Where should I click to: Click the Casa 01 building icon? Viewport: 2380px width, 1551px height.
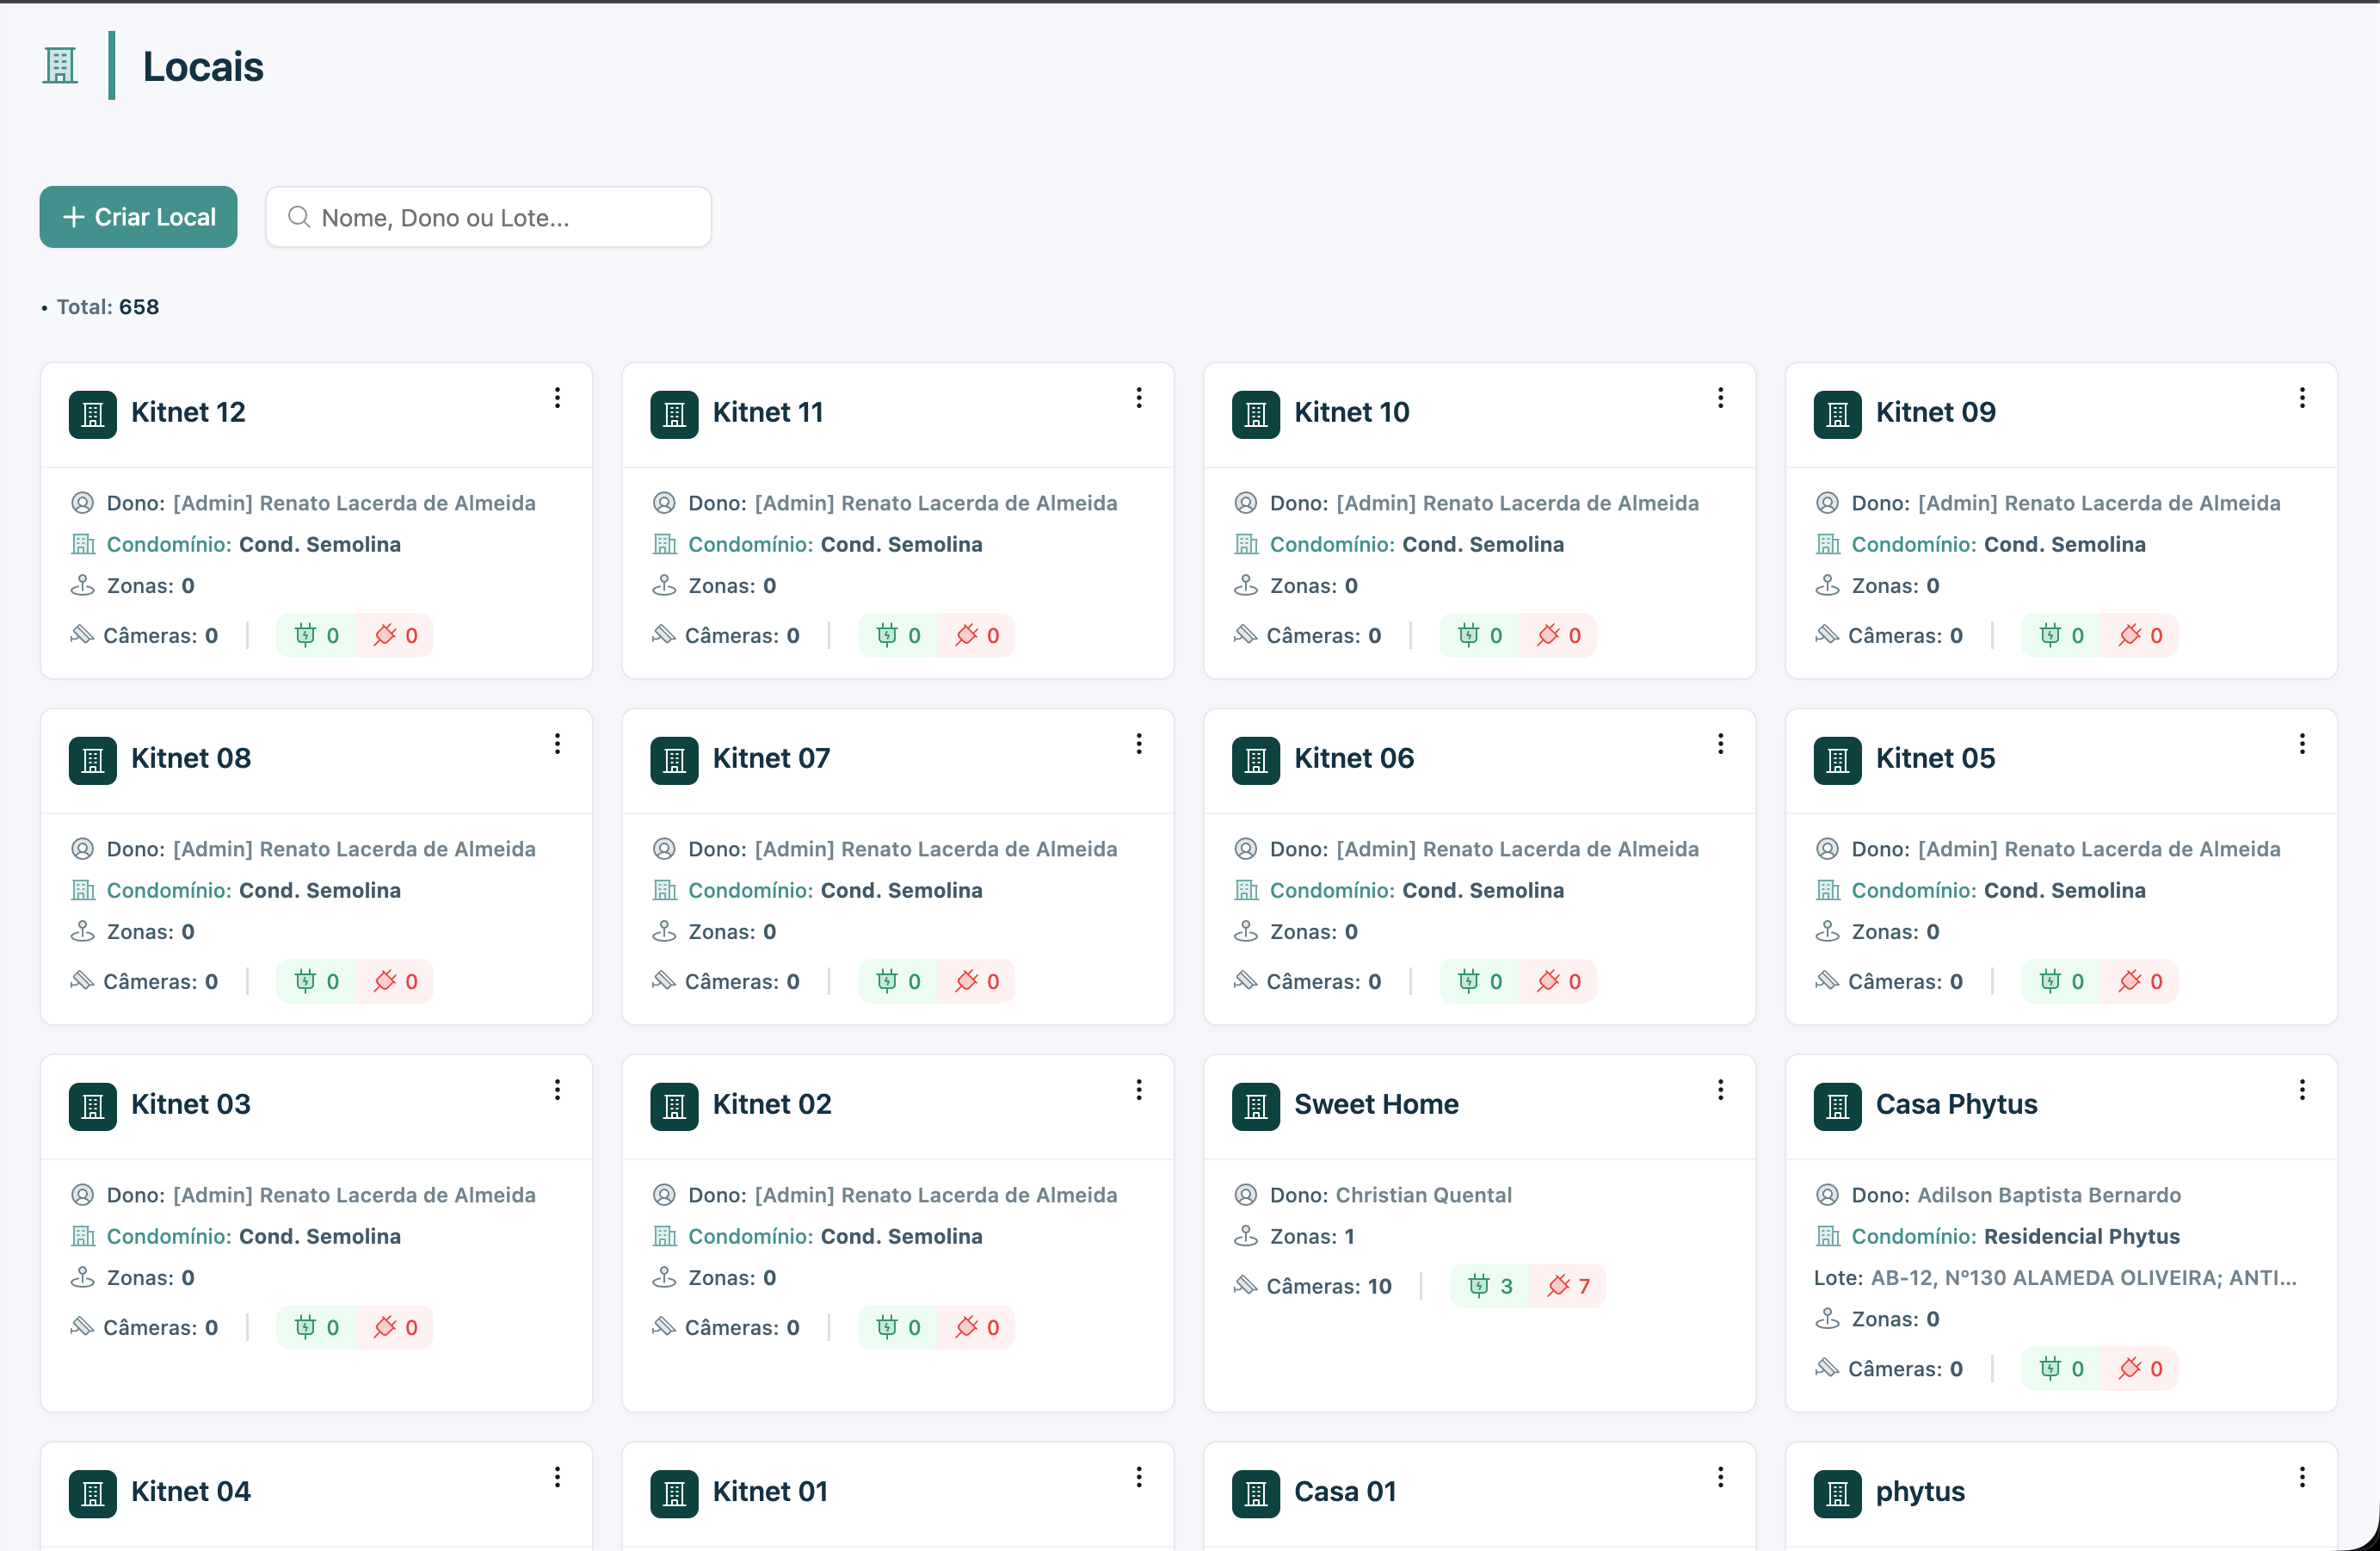click(x=1256, y=1493)
